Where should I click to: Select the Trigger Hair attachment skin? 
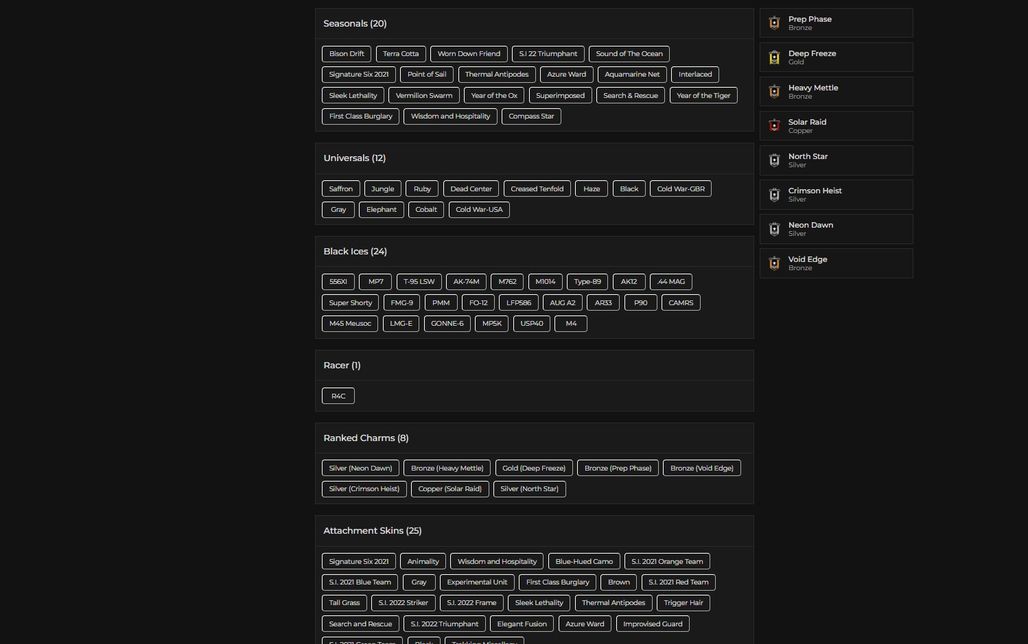click(x=683, y=603)
